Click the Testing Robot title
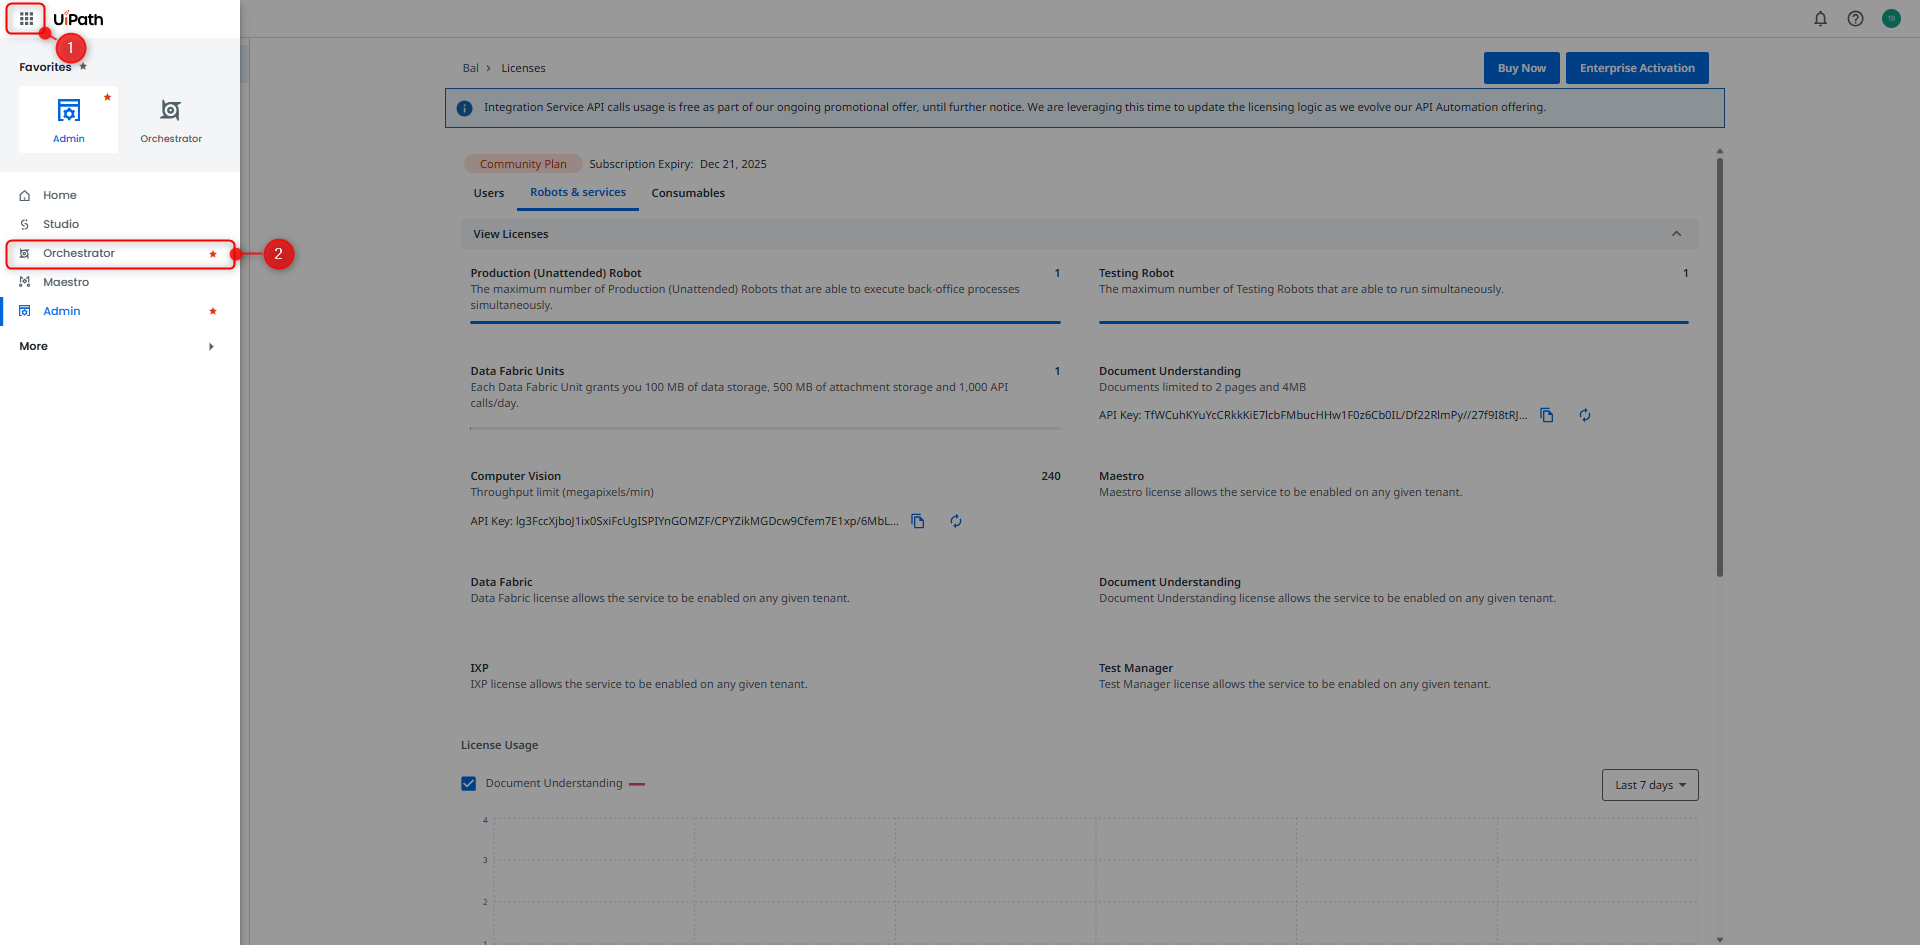 pyautogui.click(x=1136, y=273)
